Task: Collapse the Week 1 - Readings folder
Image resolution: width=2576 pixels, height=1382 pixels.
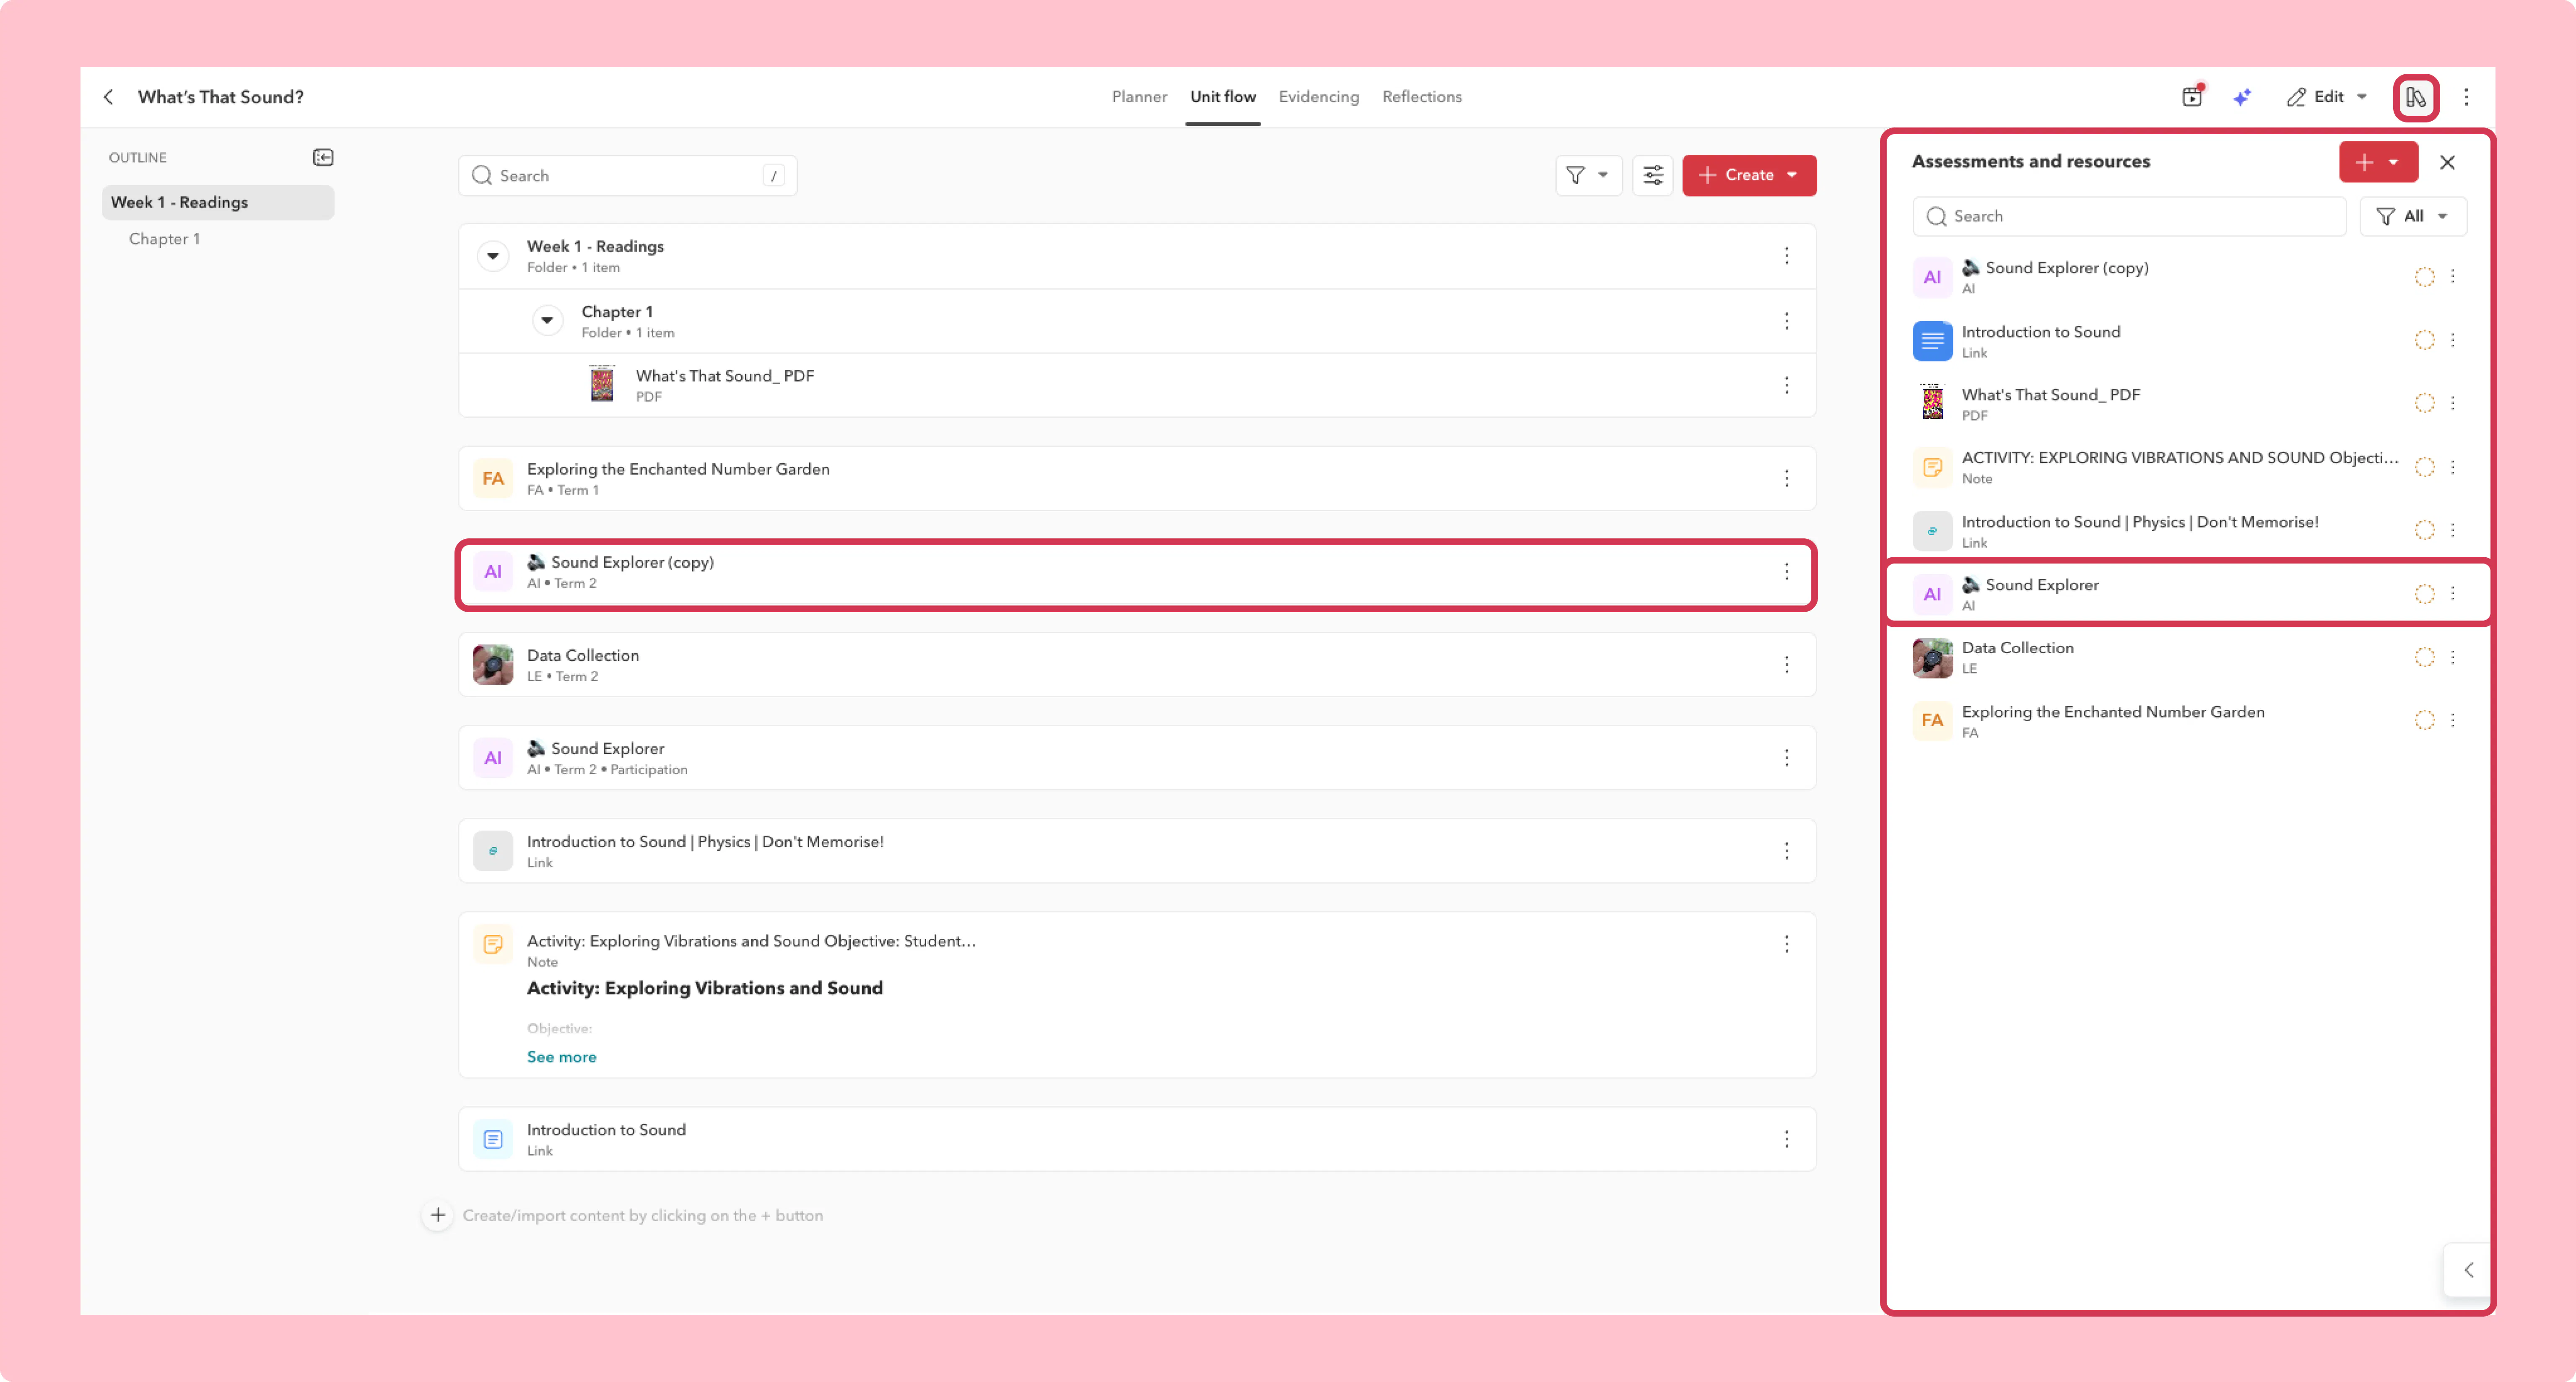Action: tap(493, 256)
